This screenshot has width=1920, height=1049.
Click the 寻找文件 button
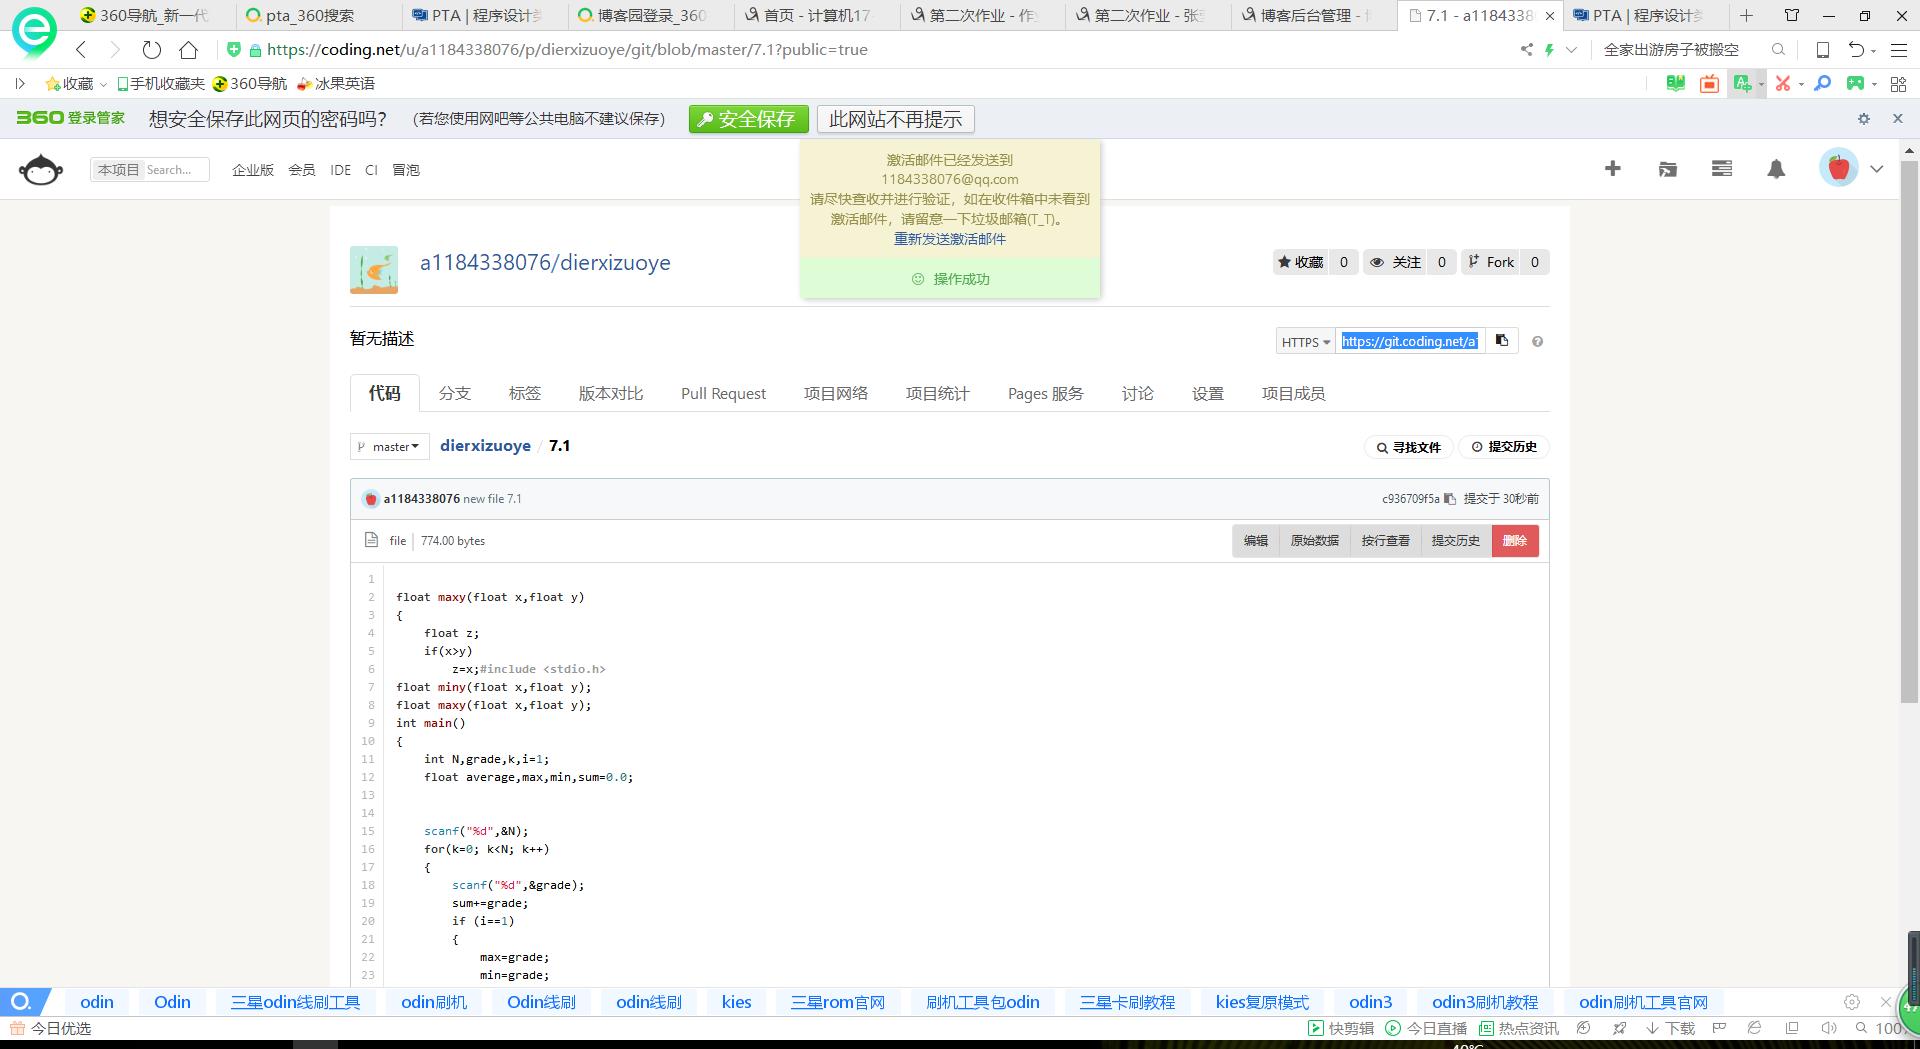click(x=1408, y=447)
